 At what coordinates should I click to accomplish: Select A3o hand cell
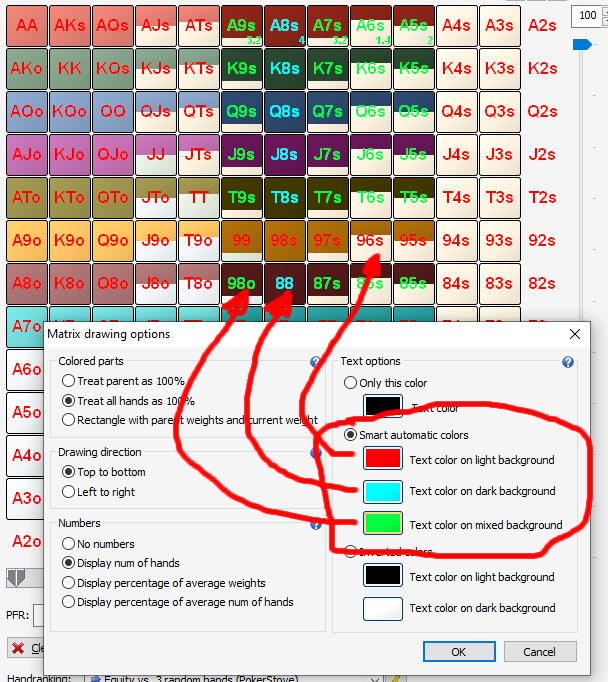[x=25, y=499]
